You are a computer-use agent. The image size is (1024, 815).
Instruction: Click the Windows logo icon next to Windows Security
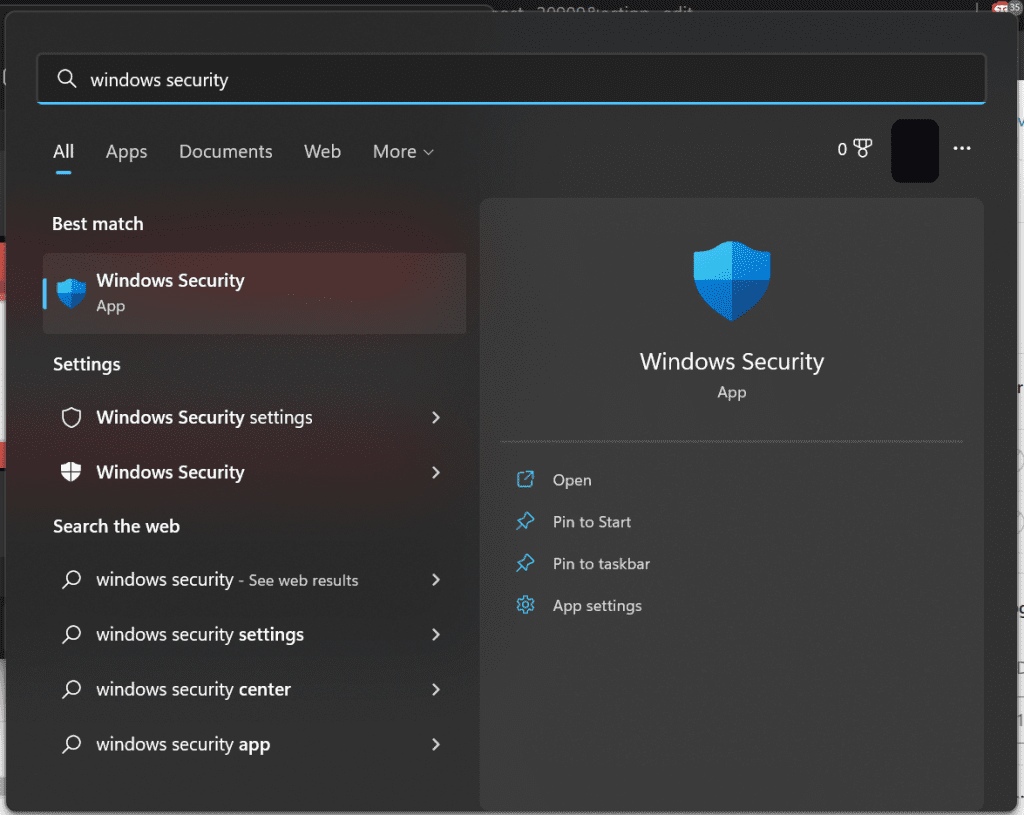point(70,472)
